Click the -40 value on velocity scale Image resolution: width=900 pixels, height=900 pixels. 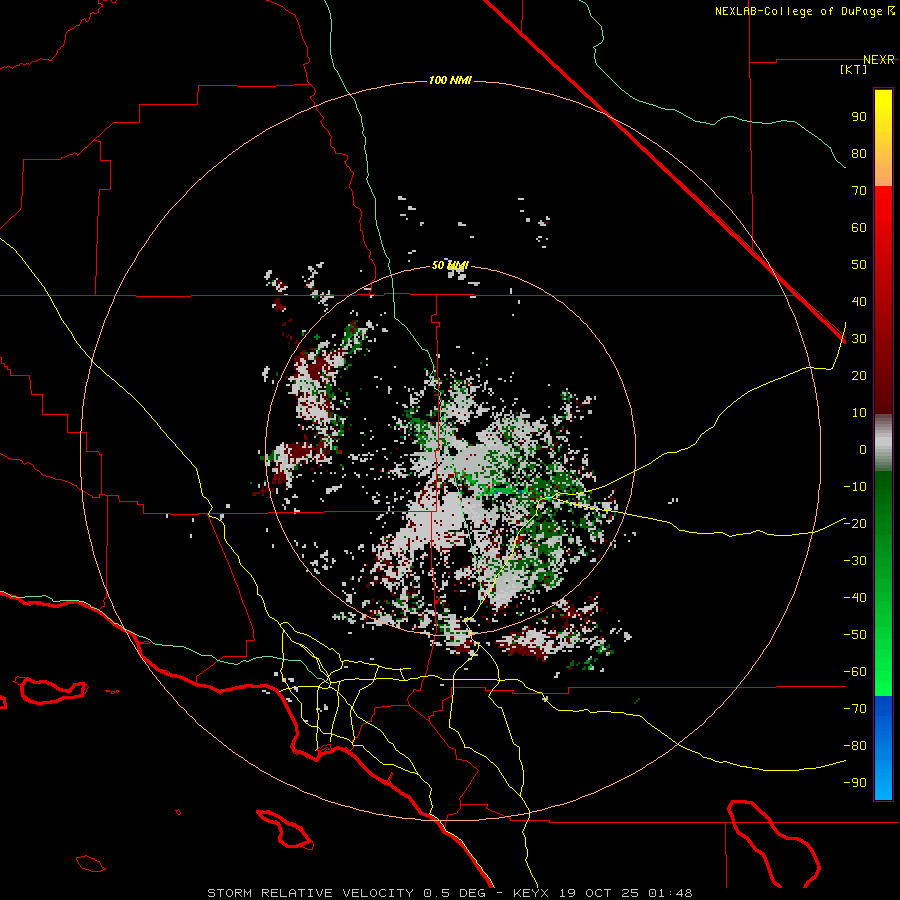[x=855, y=598]
